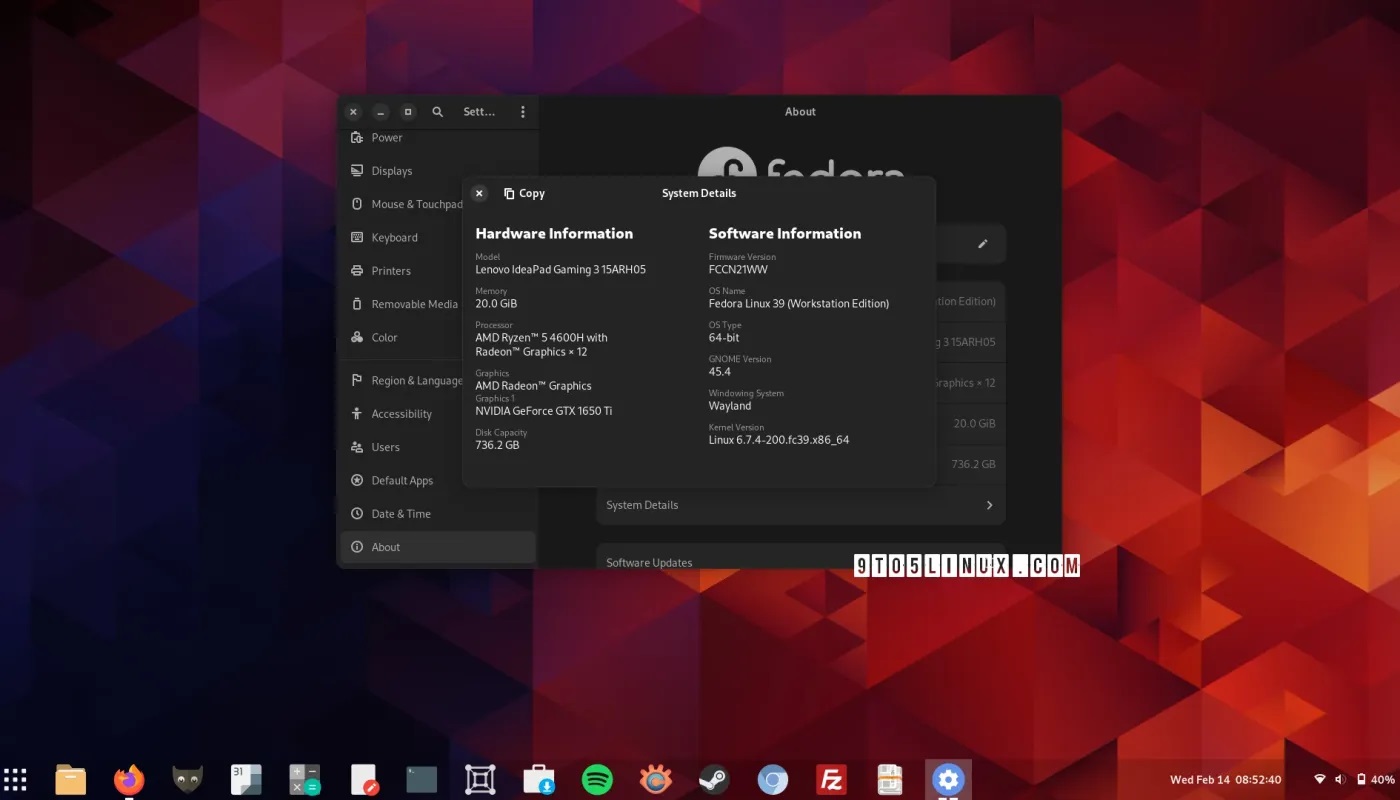Viewport: 1400px width, 800px height.
Task: Click the Displays icon in the sidebar
Action: 356,170
